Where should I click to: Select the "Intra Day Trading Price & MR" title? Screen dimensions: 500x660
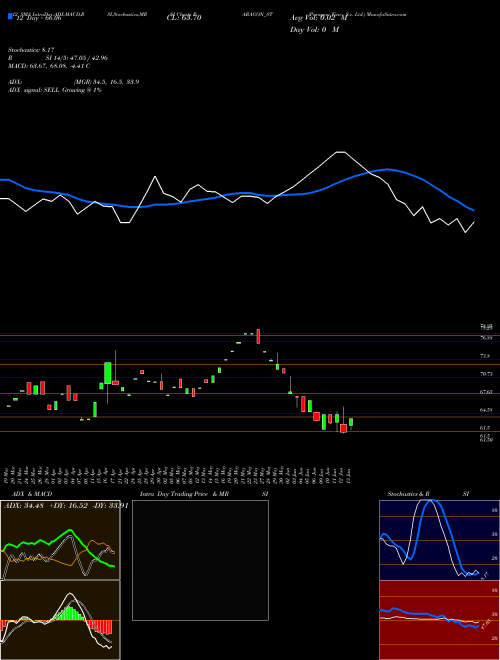(184, 494)
